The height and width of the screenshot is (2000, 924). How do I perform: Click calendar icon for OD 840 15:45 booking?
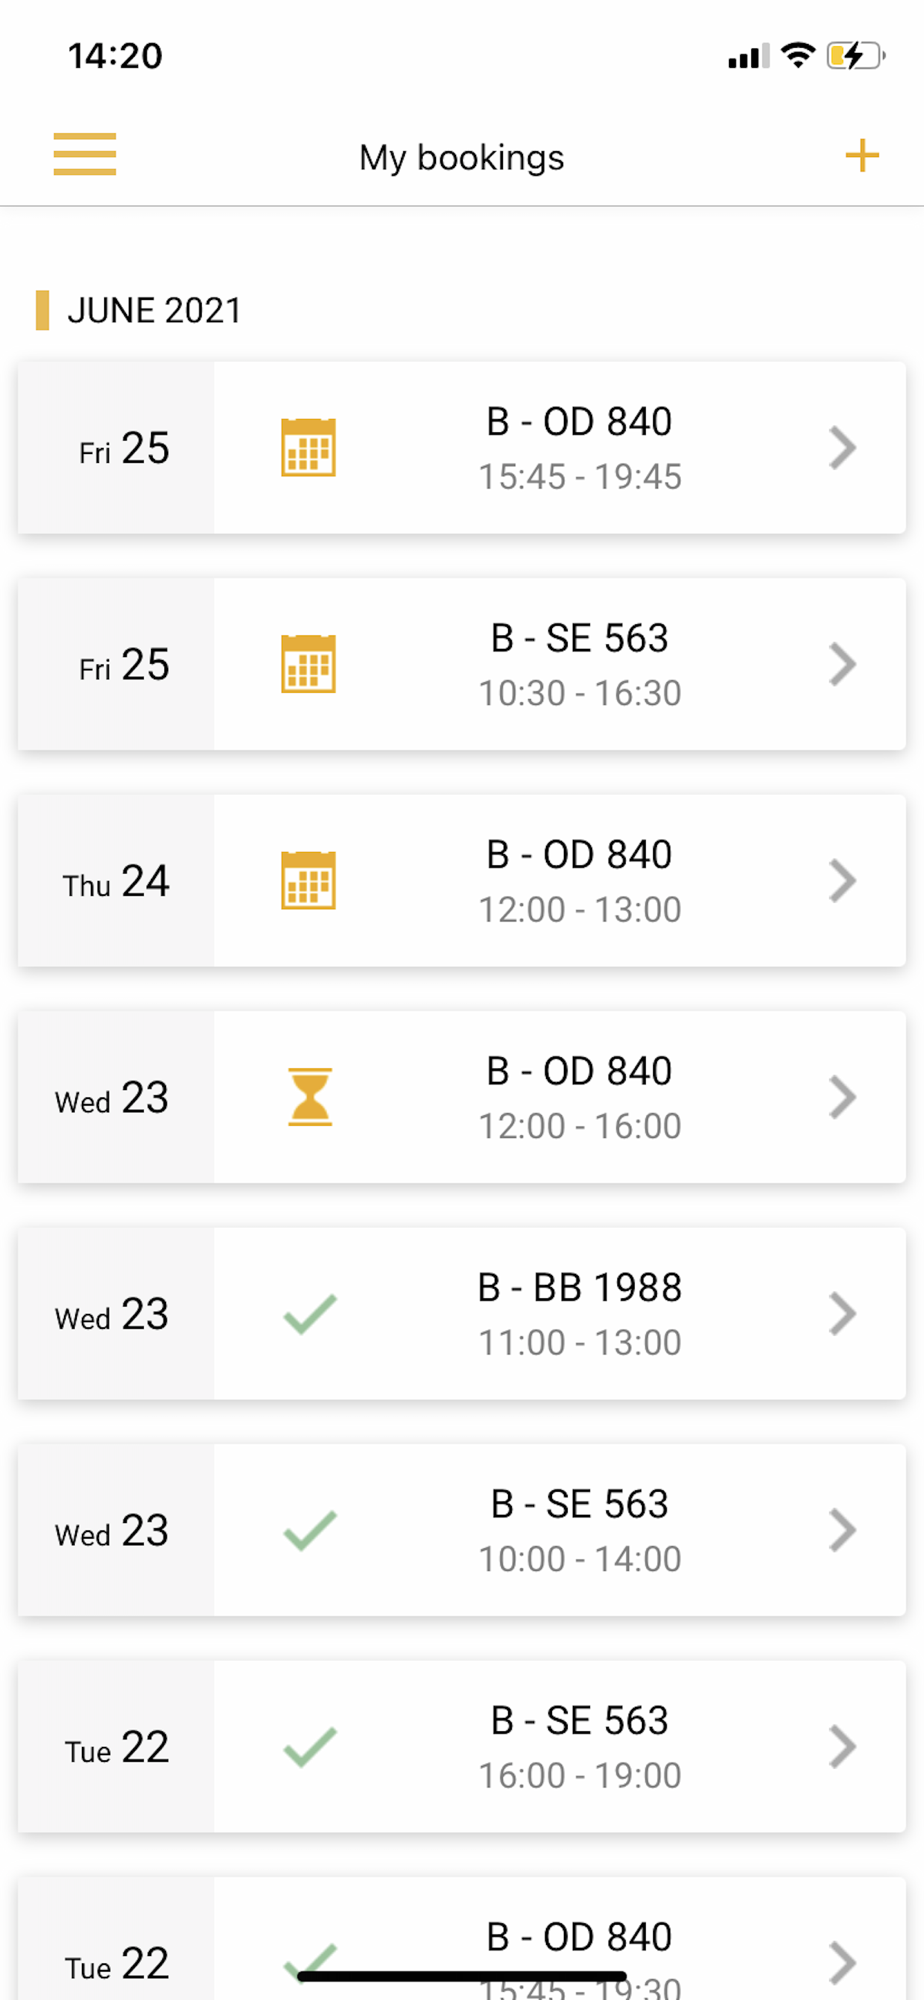point(308,447)
